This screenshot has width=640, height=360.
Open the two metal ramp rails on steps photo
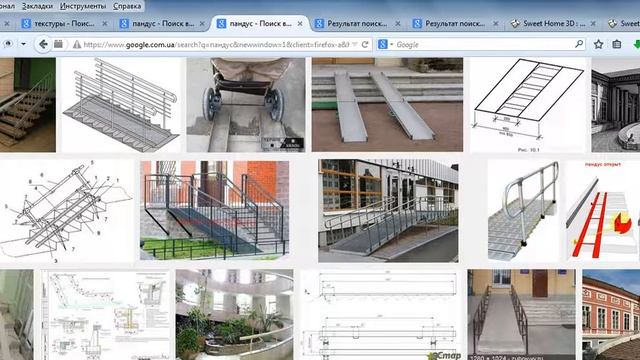point(387,104)
